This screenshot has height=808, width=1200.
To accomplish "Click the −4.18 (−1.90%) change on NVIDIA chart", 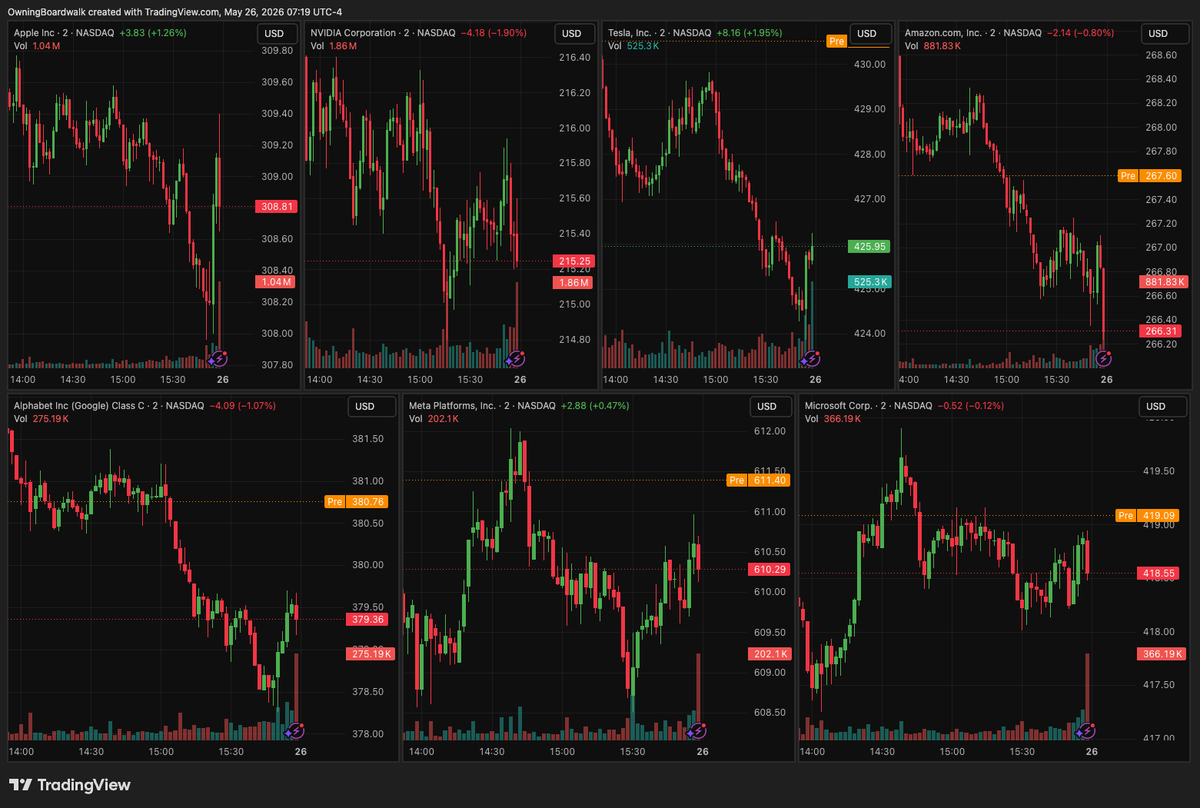I will (494, 33).
